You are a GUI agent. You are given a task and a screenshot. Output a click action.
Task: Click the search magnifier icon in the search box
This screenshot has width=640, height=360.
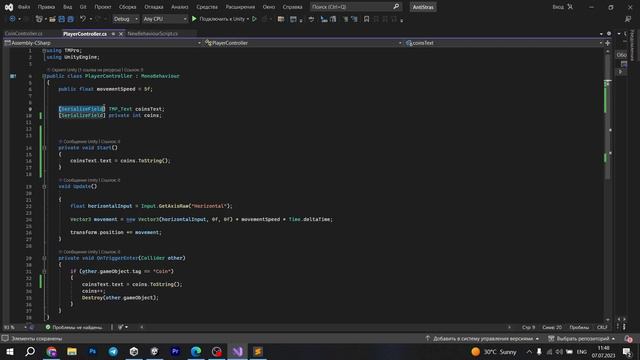396,7
